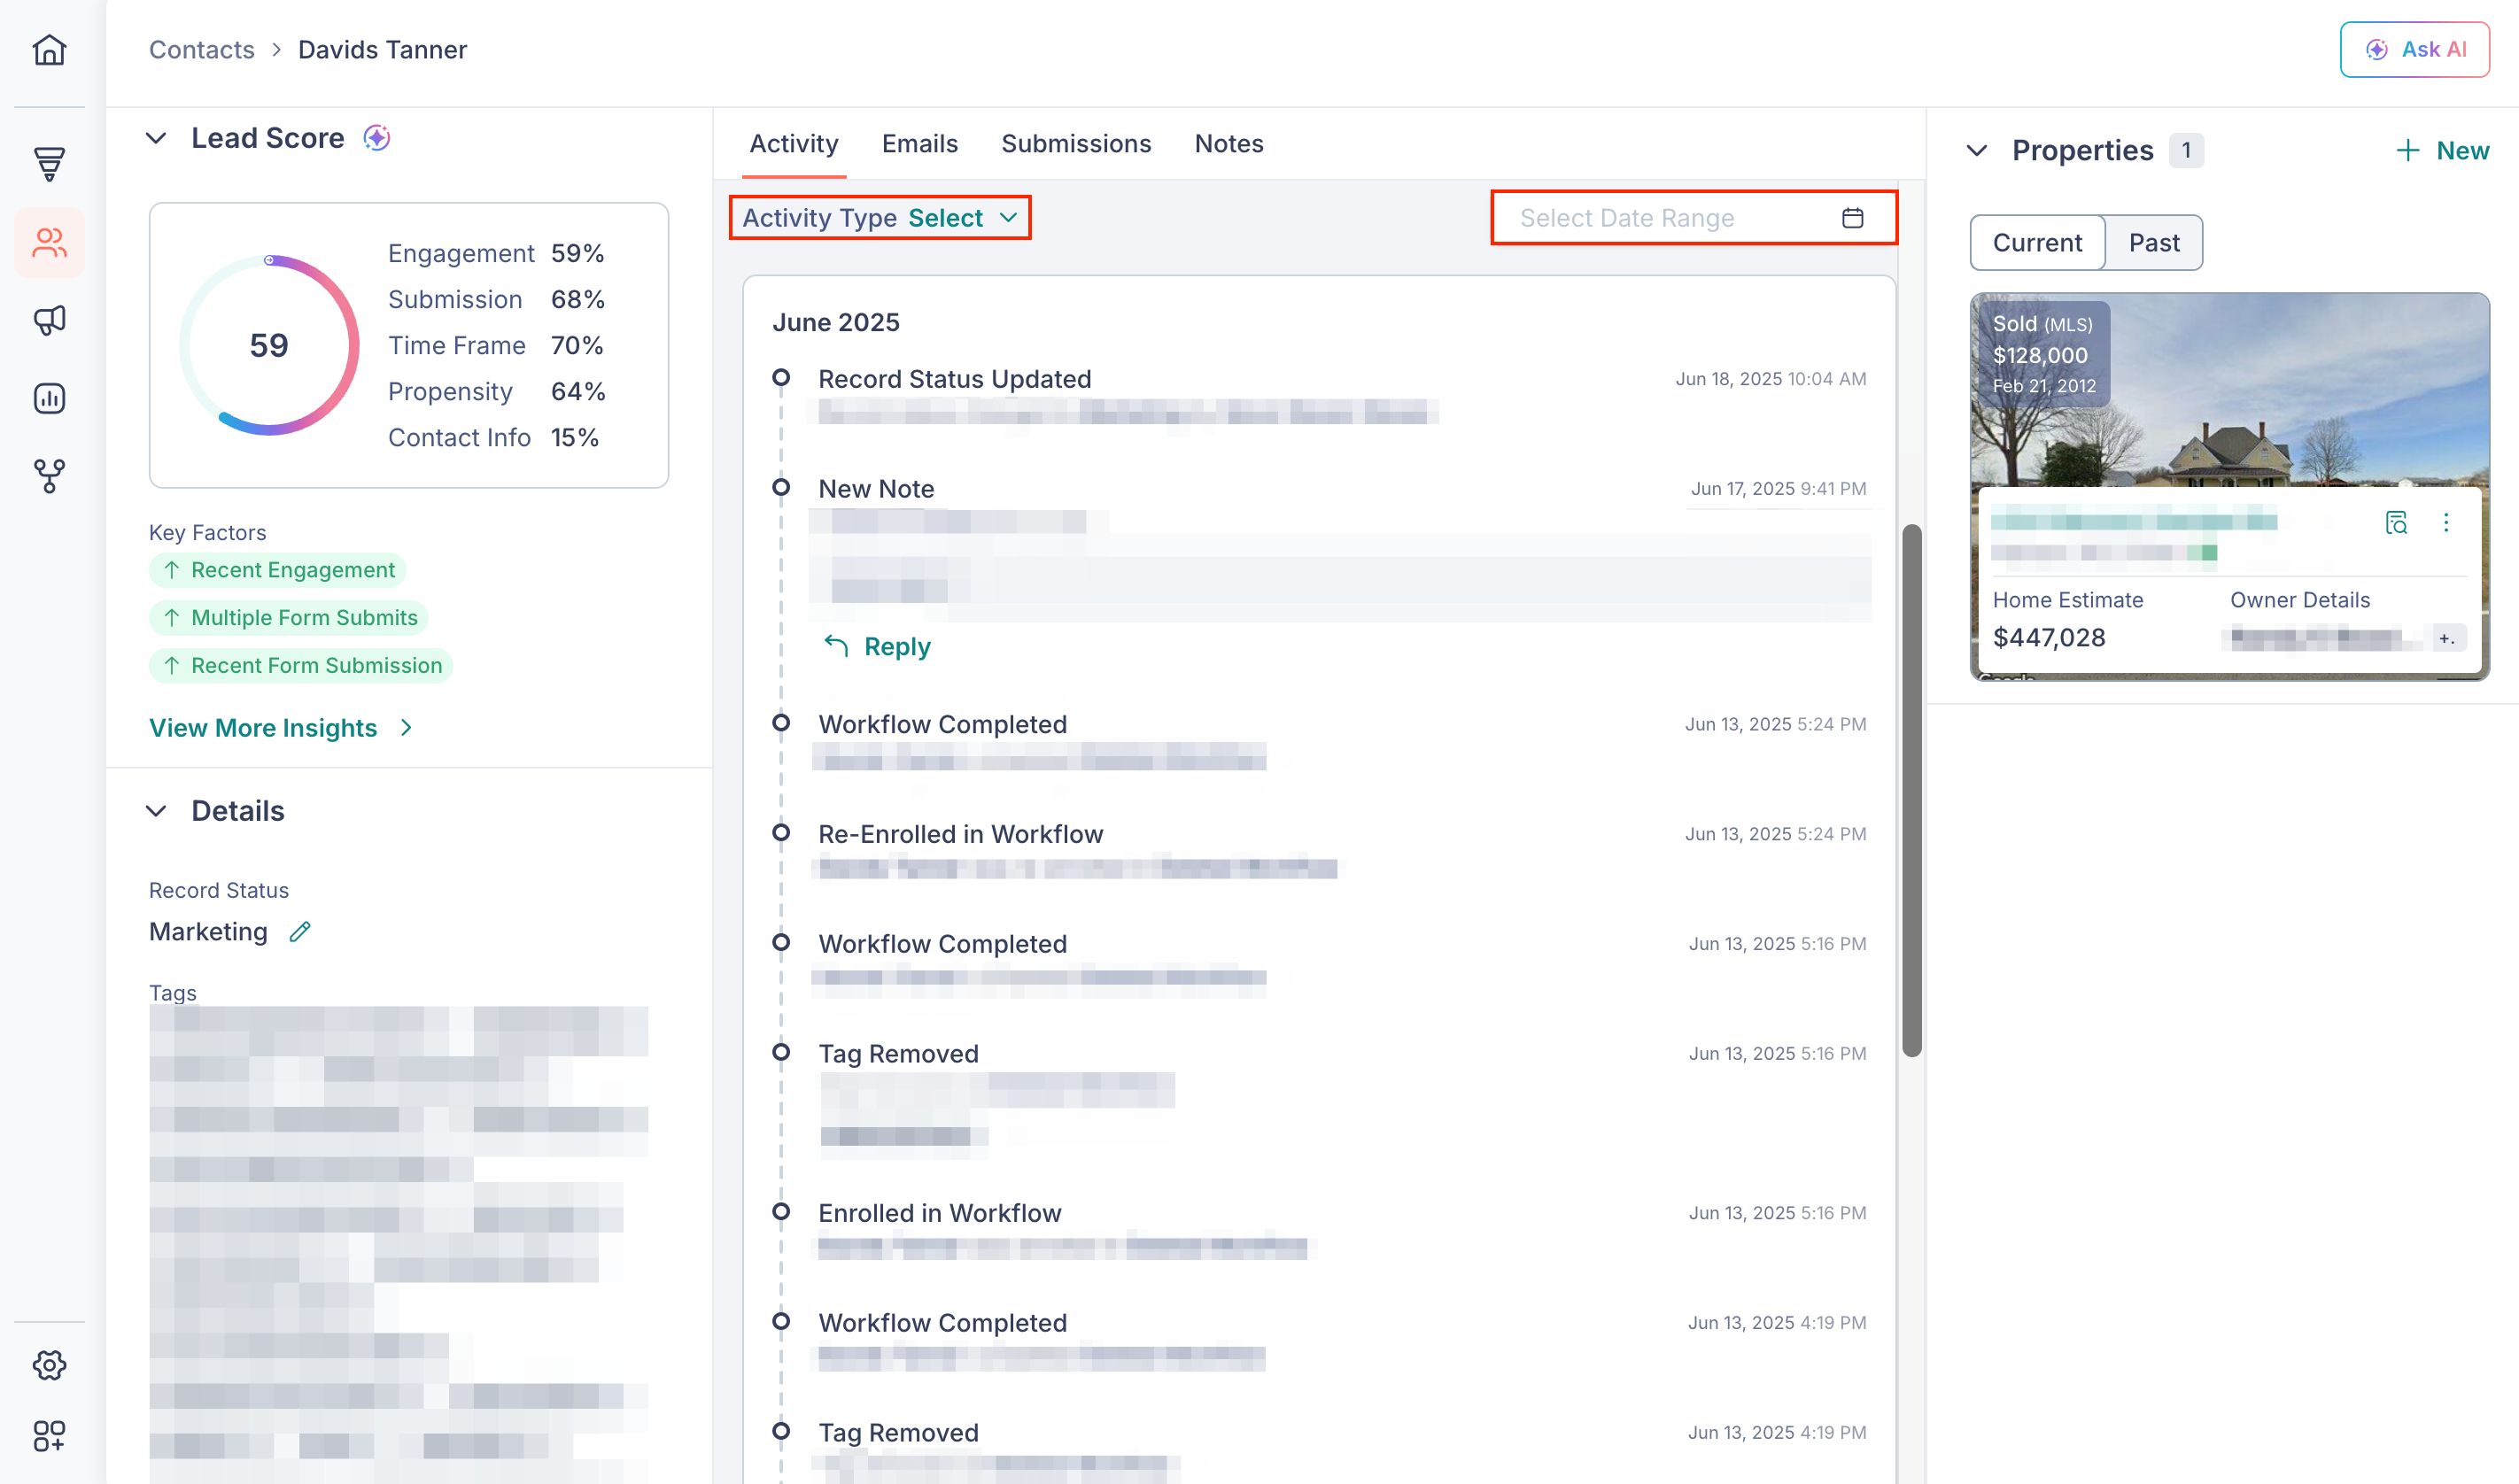Click the Owner Details label
This screenshot has height=1484, width=2519.
click(x=2300, y=600)
